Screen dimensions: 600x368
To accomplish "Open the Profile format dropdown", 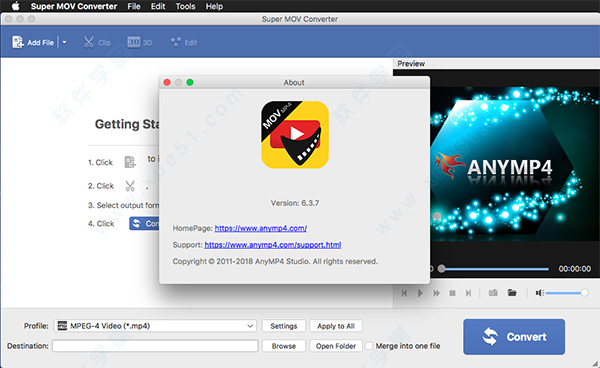I will click(x=155, y=326).
